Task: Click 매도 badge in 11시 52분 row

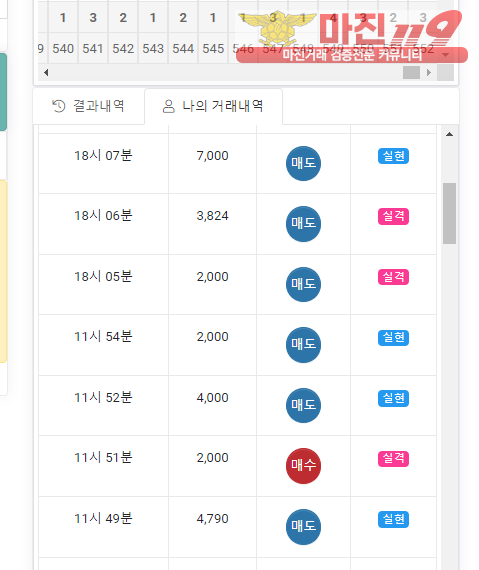Action: pos(303,405)
